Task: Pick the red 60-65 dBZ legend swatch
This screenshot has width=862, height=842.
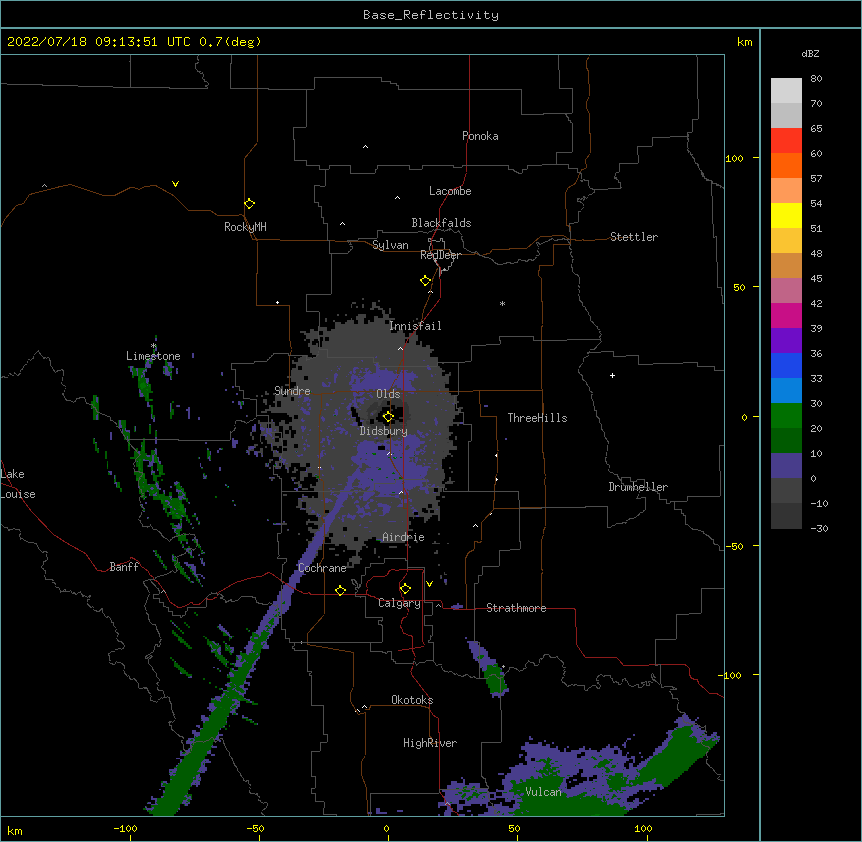Action: click(786, 140)
